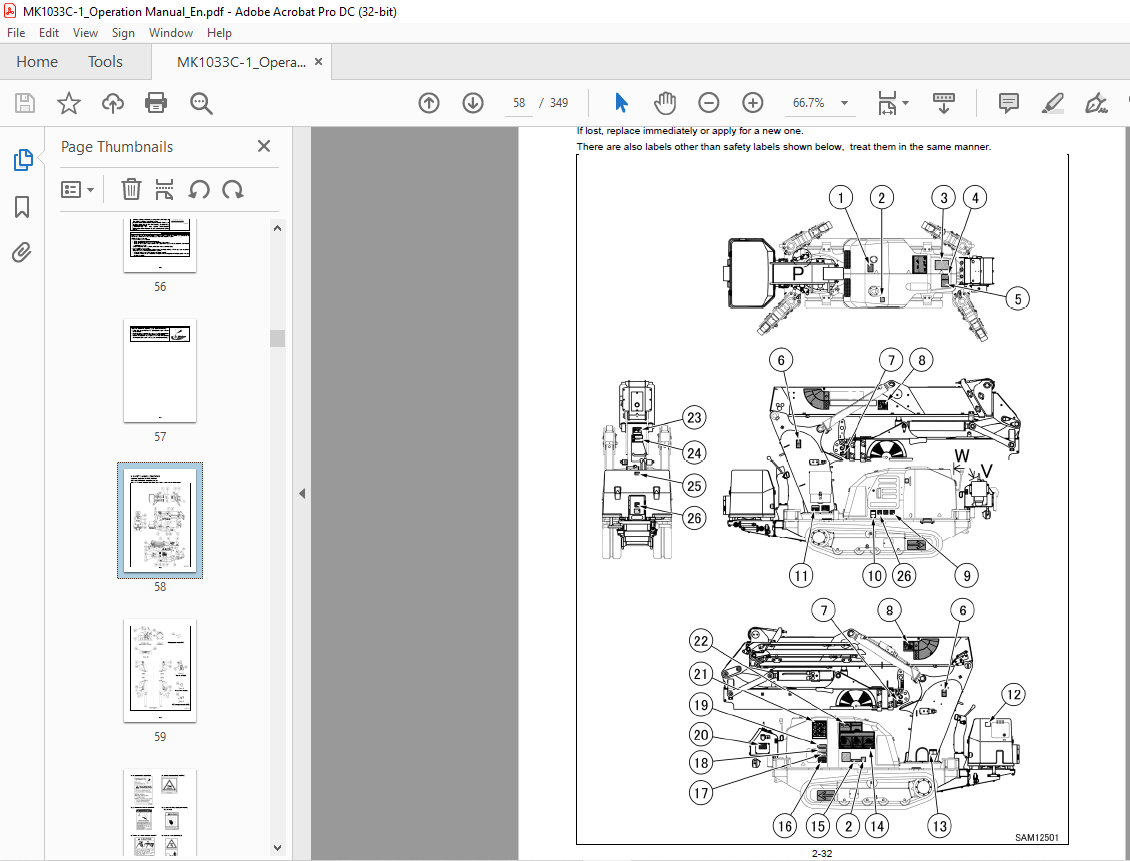Image resolution: width=1130 pixels, height=861 pixels.
Task: Zoom in with the plus button
Action: tap(752, 103)
